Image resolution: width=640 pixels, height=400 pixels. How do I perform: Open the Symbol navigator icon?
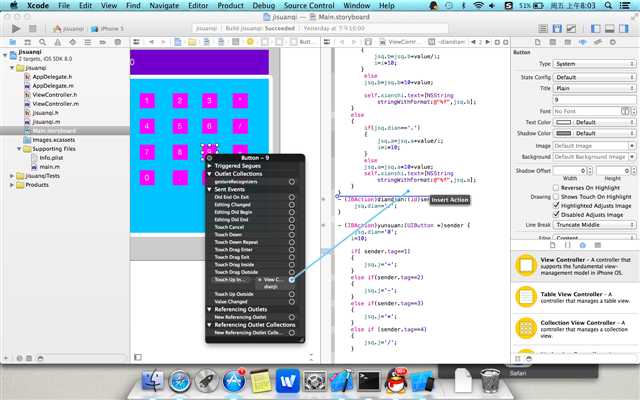coord(28,42)
